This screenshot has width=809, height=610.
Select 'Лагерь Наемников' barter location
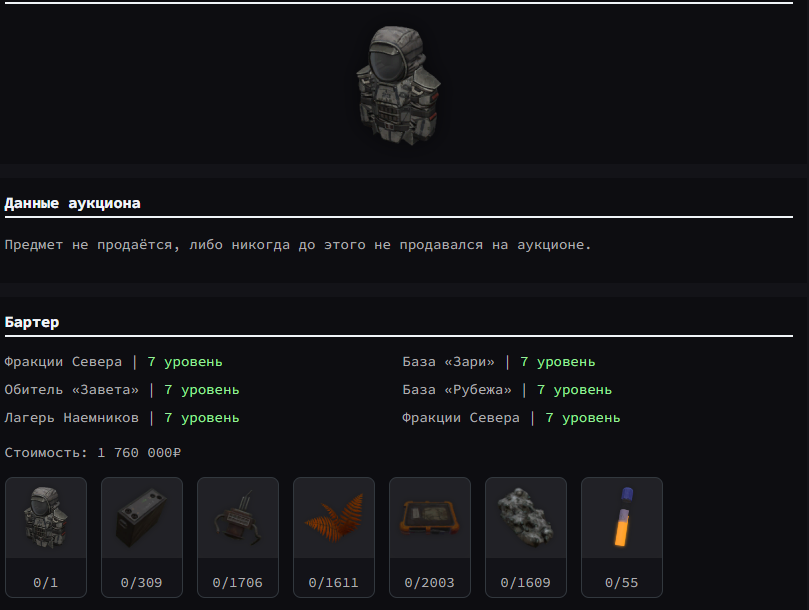pos(72,418)
